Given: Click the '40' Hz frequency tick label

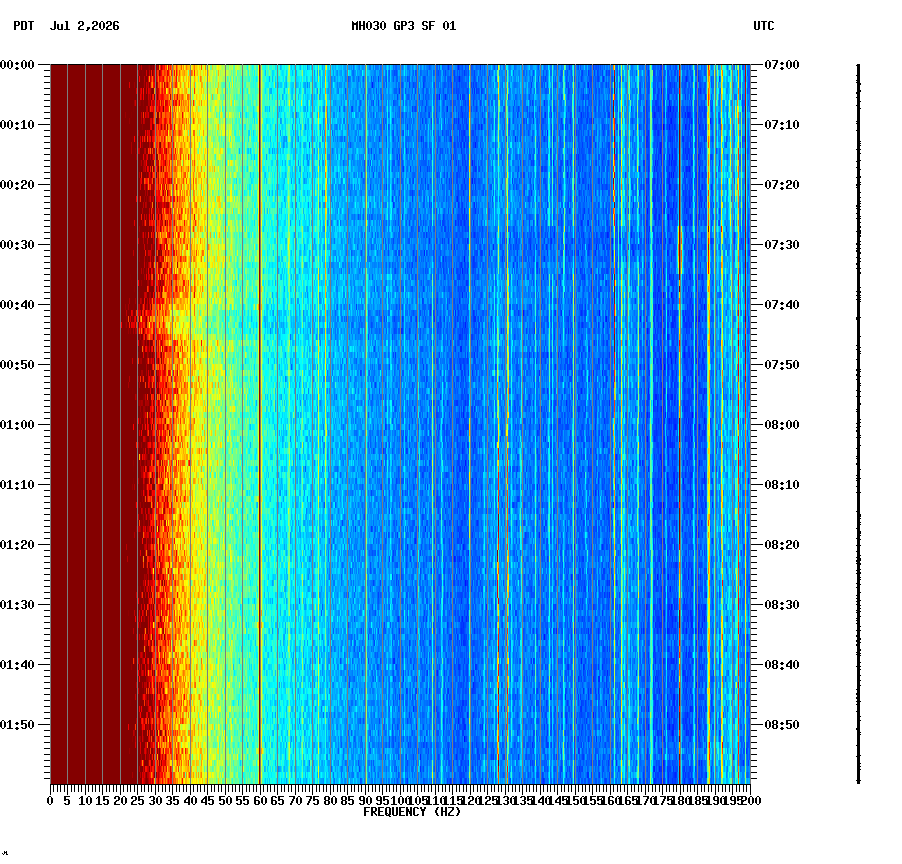Looking at the screenshot, I should coord(190,801).
